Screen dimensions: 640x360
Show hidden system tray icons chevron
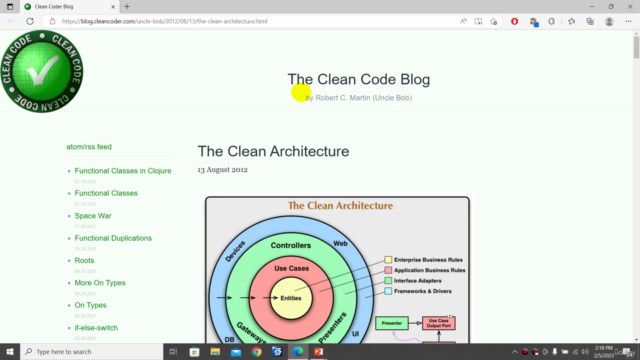click(515, 352)
